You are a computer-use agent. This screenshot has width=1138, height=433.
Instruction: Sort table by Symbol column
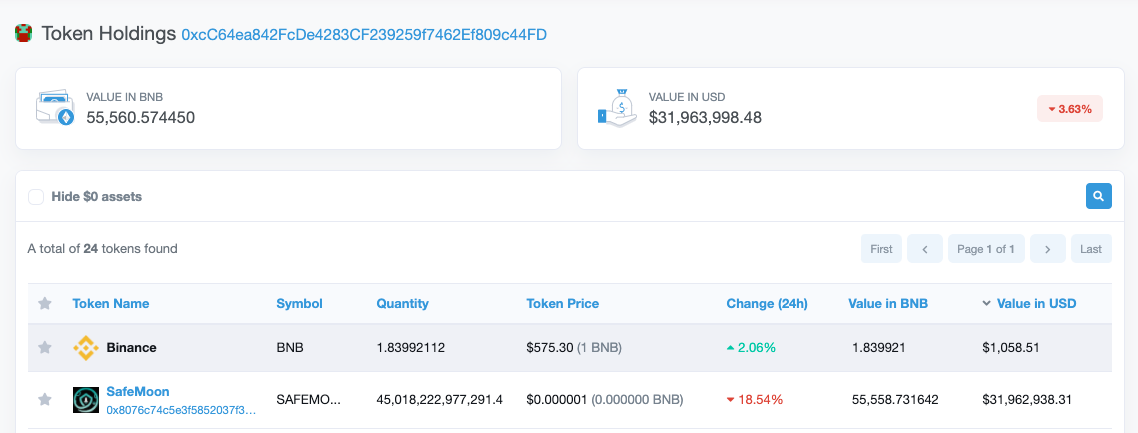click(x=299, y=303)
